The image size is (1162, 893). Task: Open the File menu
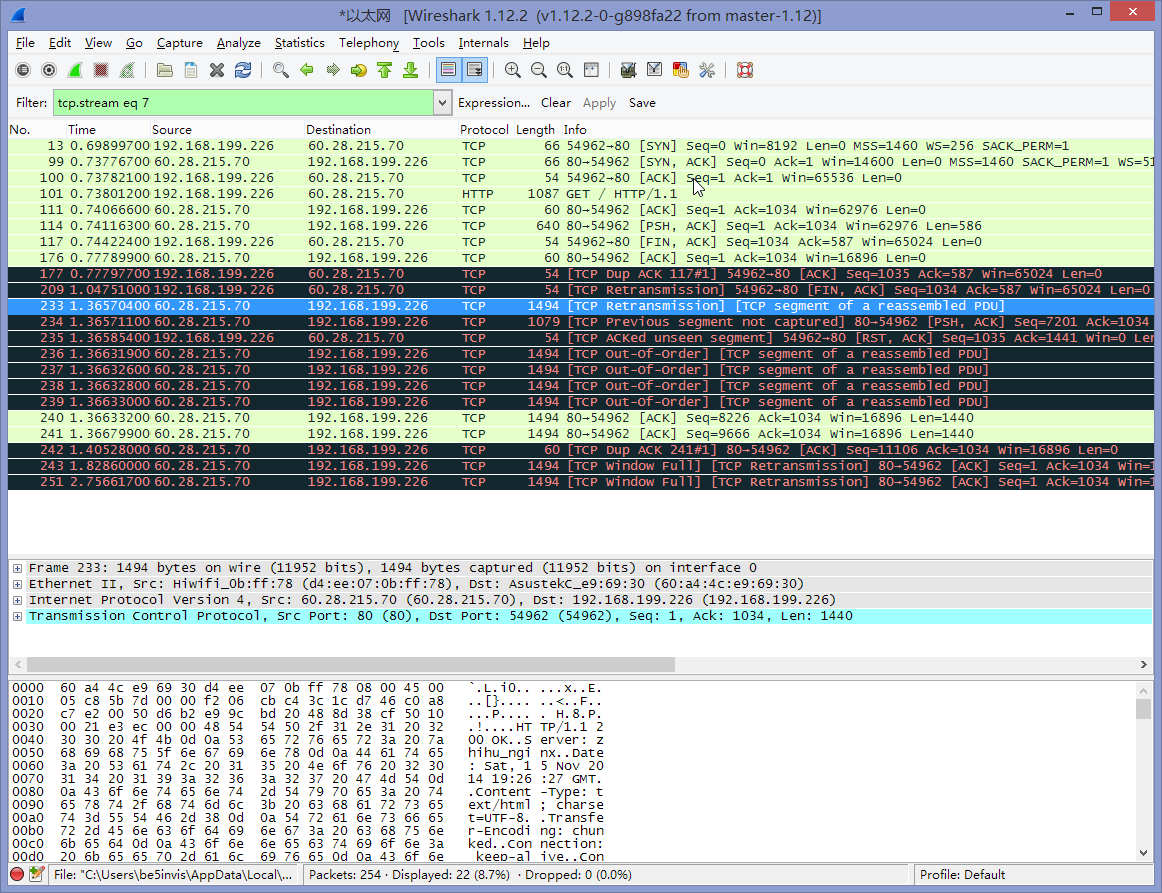coord(25,43)
